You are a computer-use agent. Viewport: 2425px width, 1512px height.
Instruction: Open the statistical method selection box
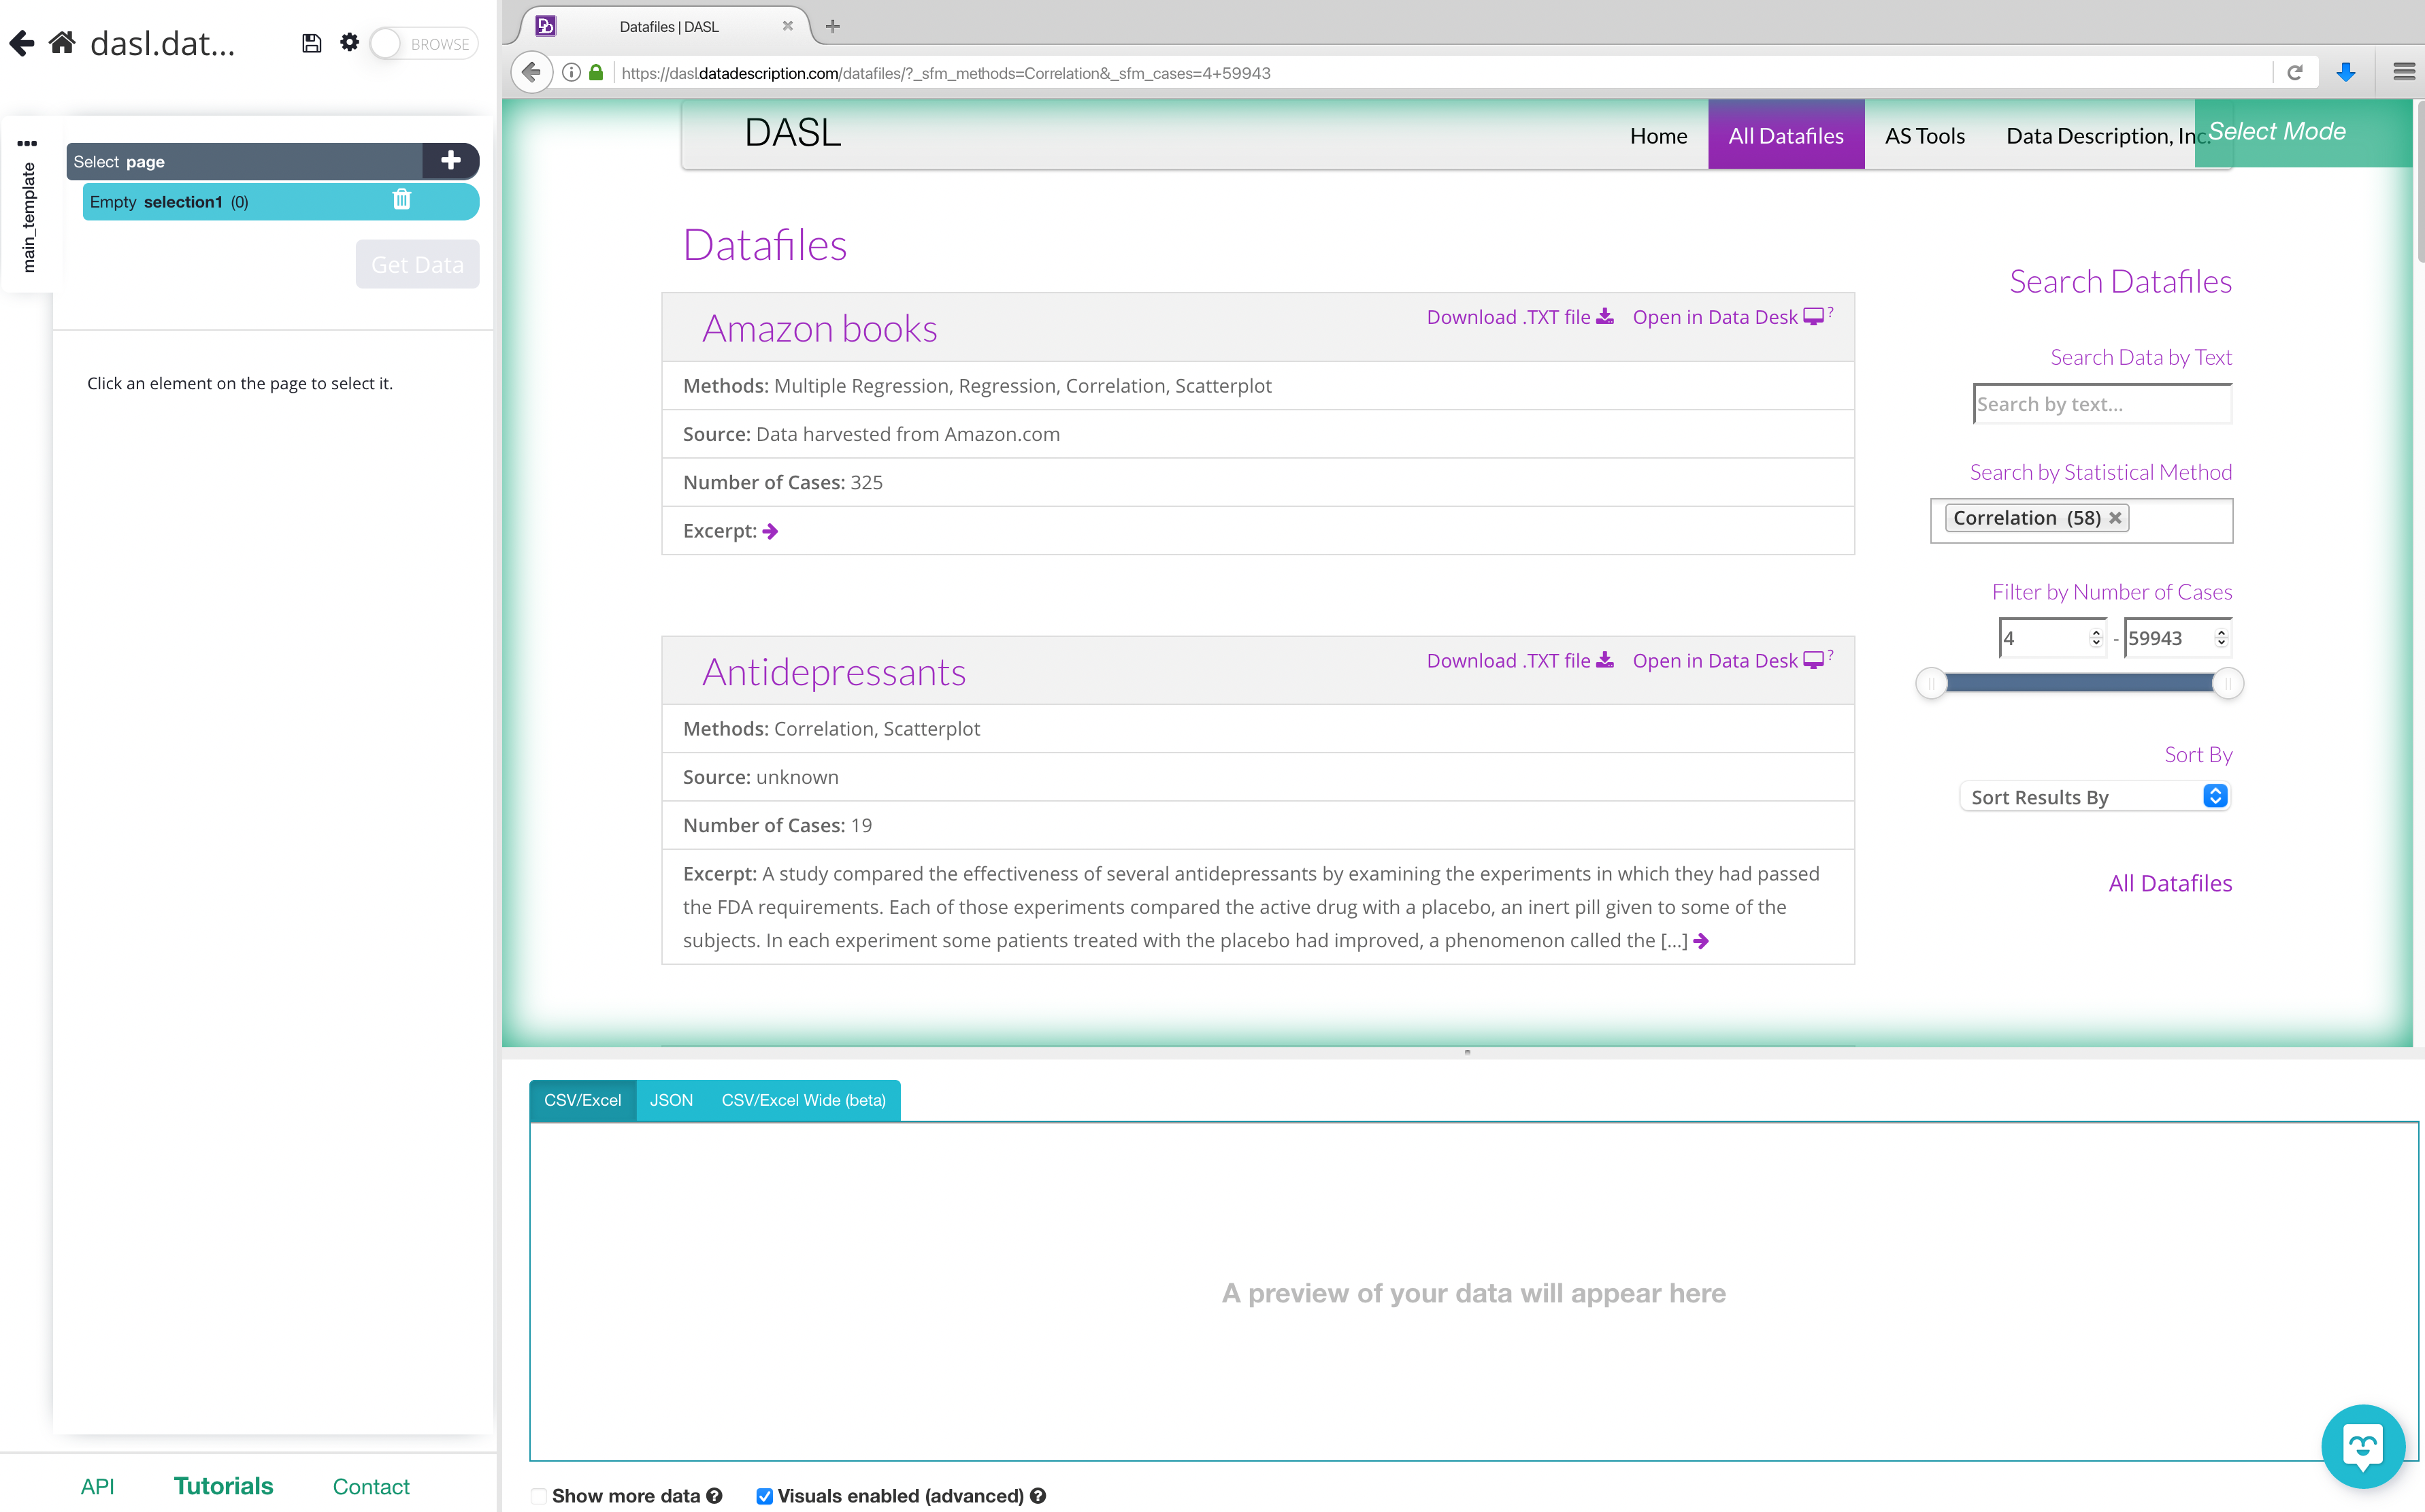2081,520
